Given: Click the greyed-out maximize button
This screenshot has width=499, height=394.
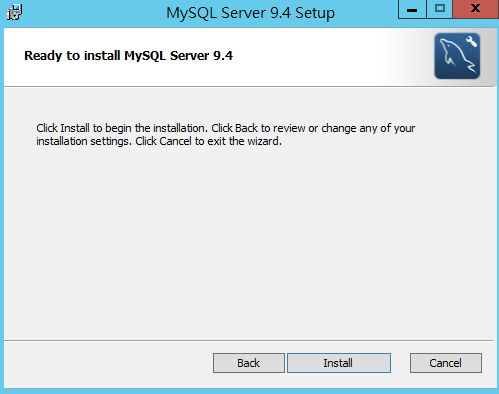Looking at the screenshot, I should [x=440, y=9].
